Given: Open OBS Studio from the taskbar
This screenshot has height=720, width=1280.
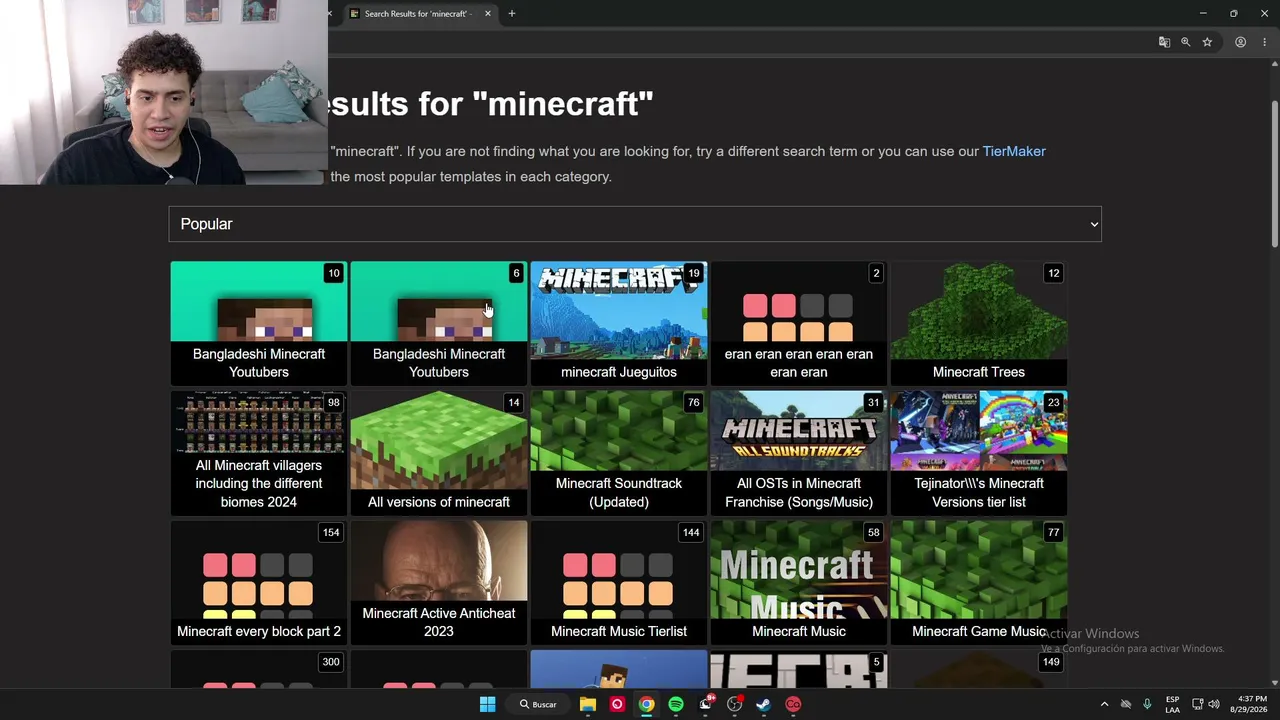Looking at the screenshot, I should [x=735, y=704].
